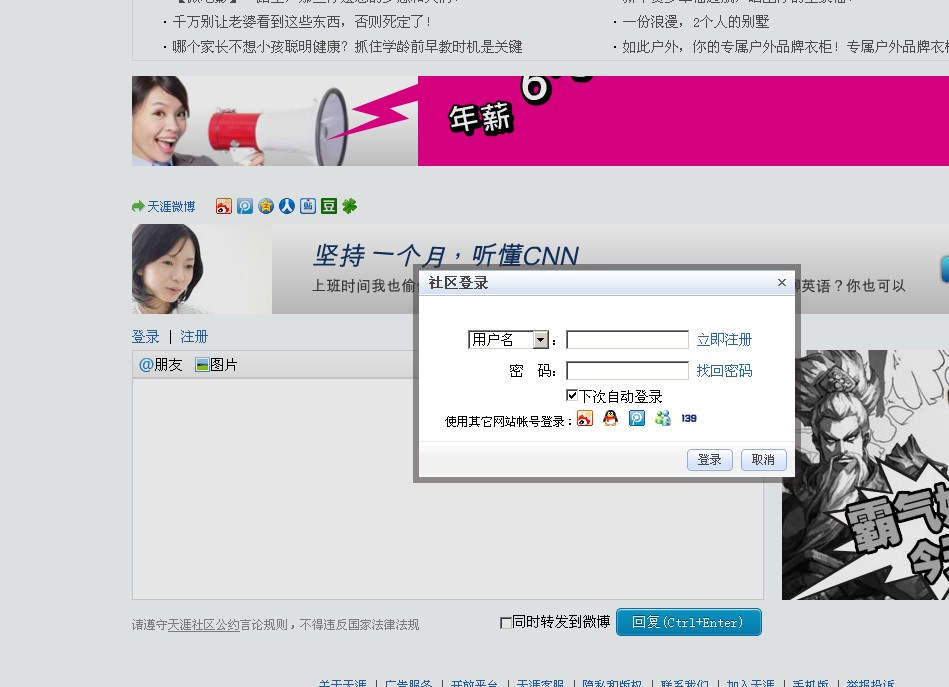The width and height of the screenshot is (949, 687).
Task: Log in with Sina Weibo account in dialog
Action: 585,418
